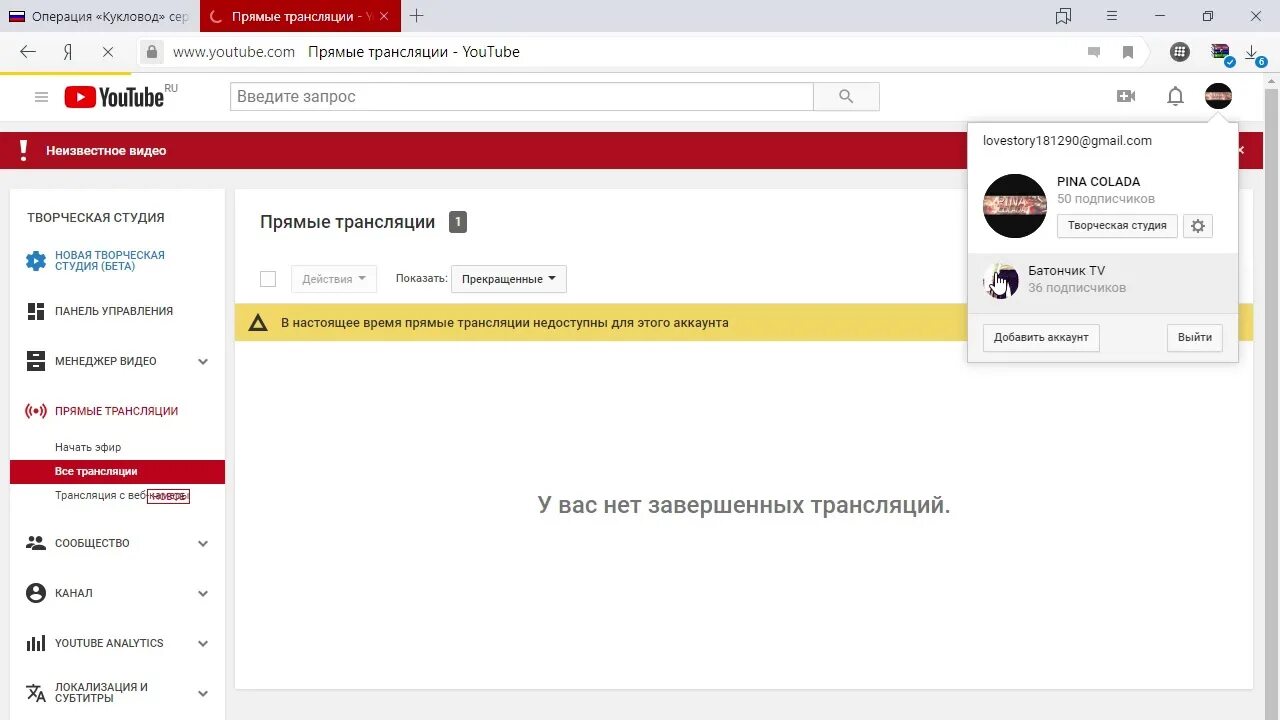Expand the Канал section chevron
The height and width of the screenshot is (720, 1280).
(203, 594)
